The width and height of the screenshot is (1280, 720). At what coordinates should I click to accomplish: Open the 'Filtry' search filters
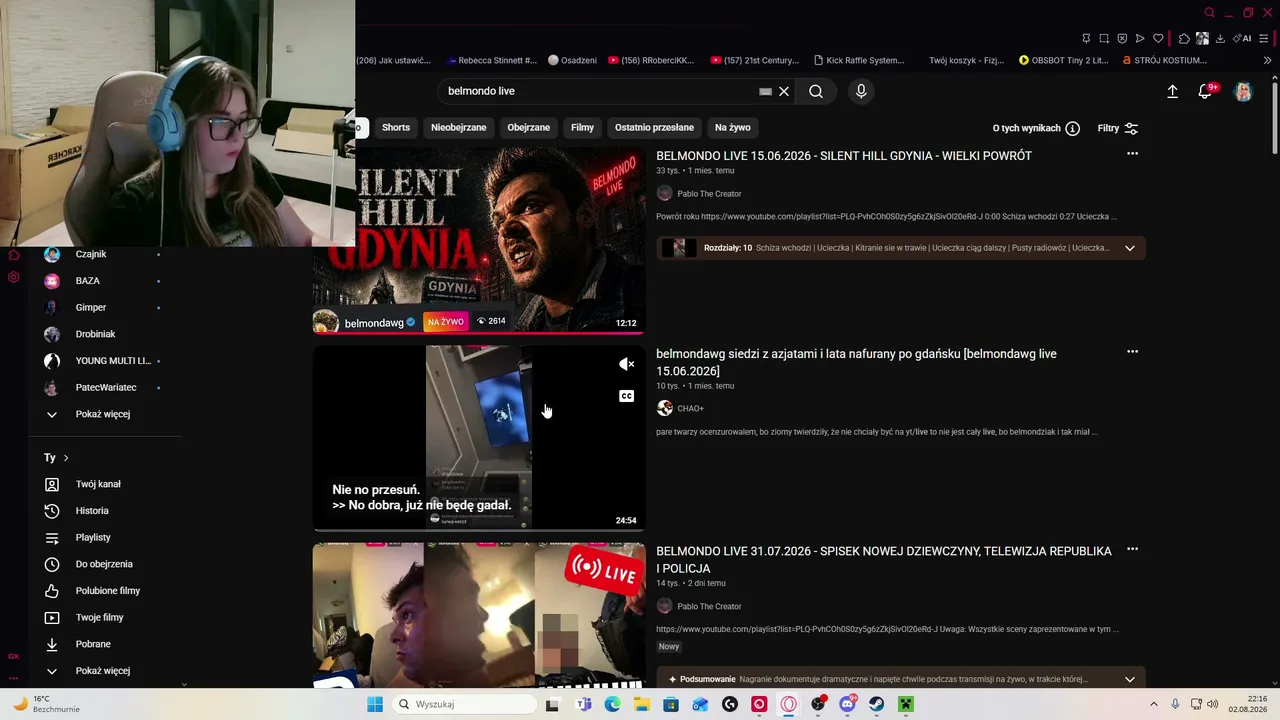coord(1118,128)
